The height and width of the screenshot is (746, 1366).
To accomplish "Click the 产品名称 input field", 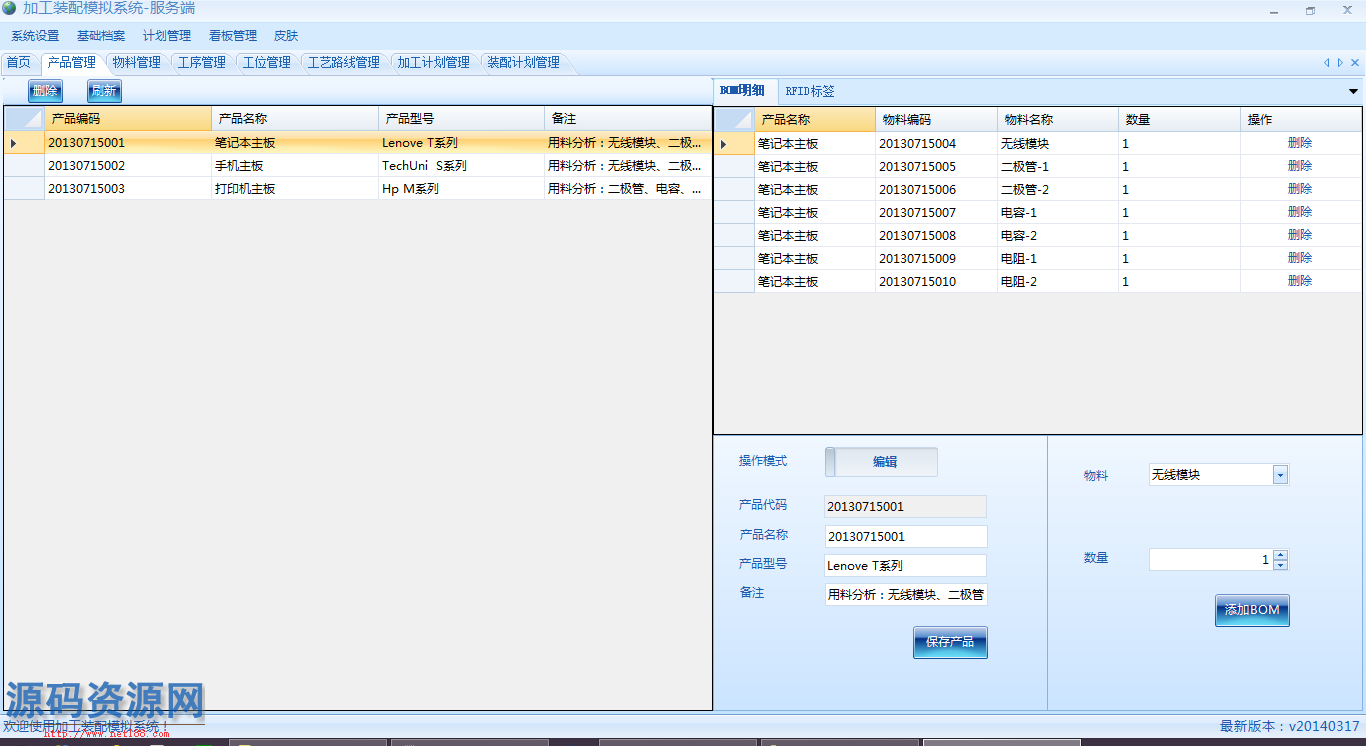I will tap(905, 537).
